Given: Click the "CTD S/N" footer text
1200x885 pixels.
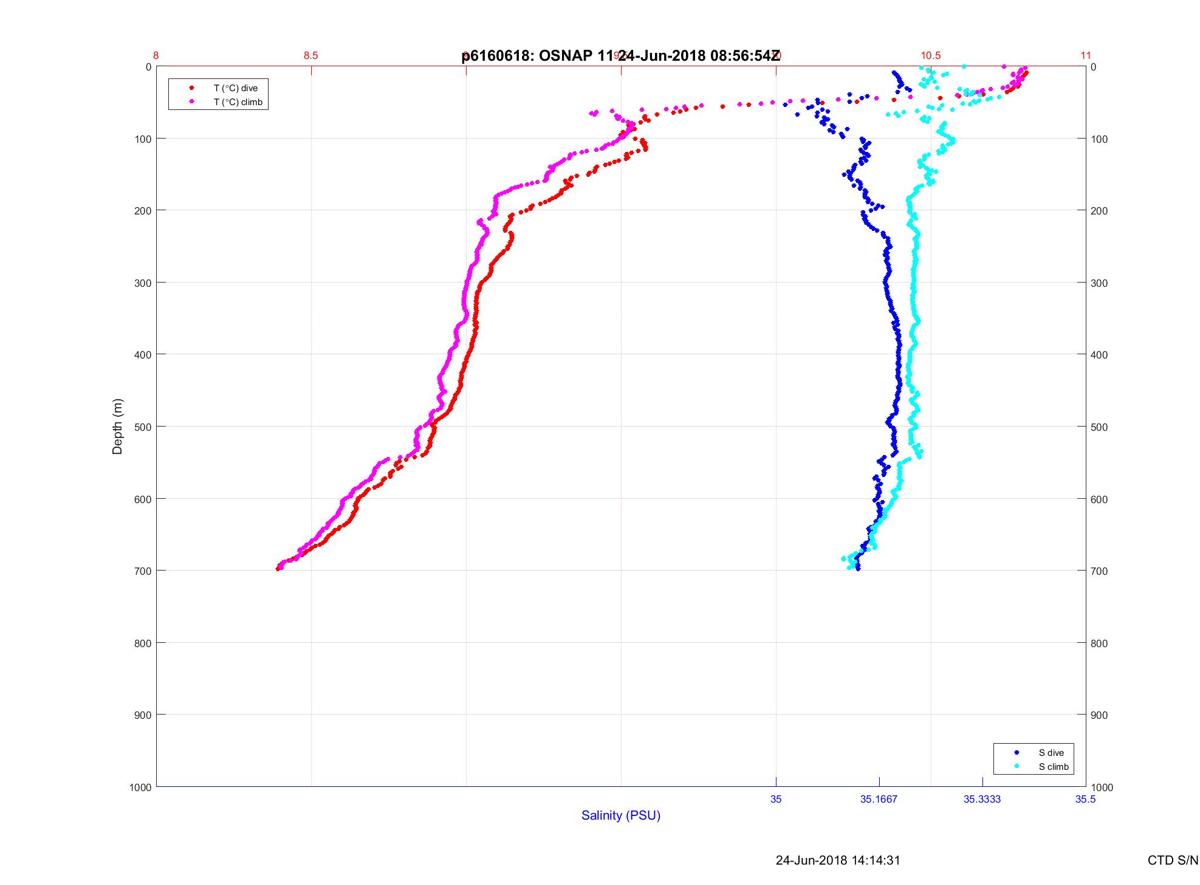Looking at the screenshot, I should coord(1172,860).
